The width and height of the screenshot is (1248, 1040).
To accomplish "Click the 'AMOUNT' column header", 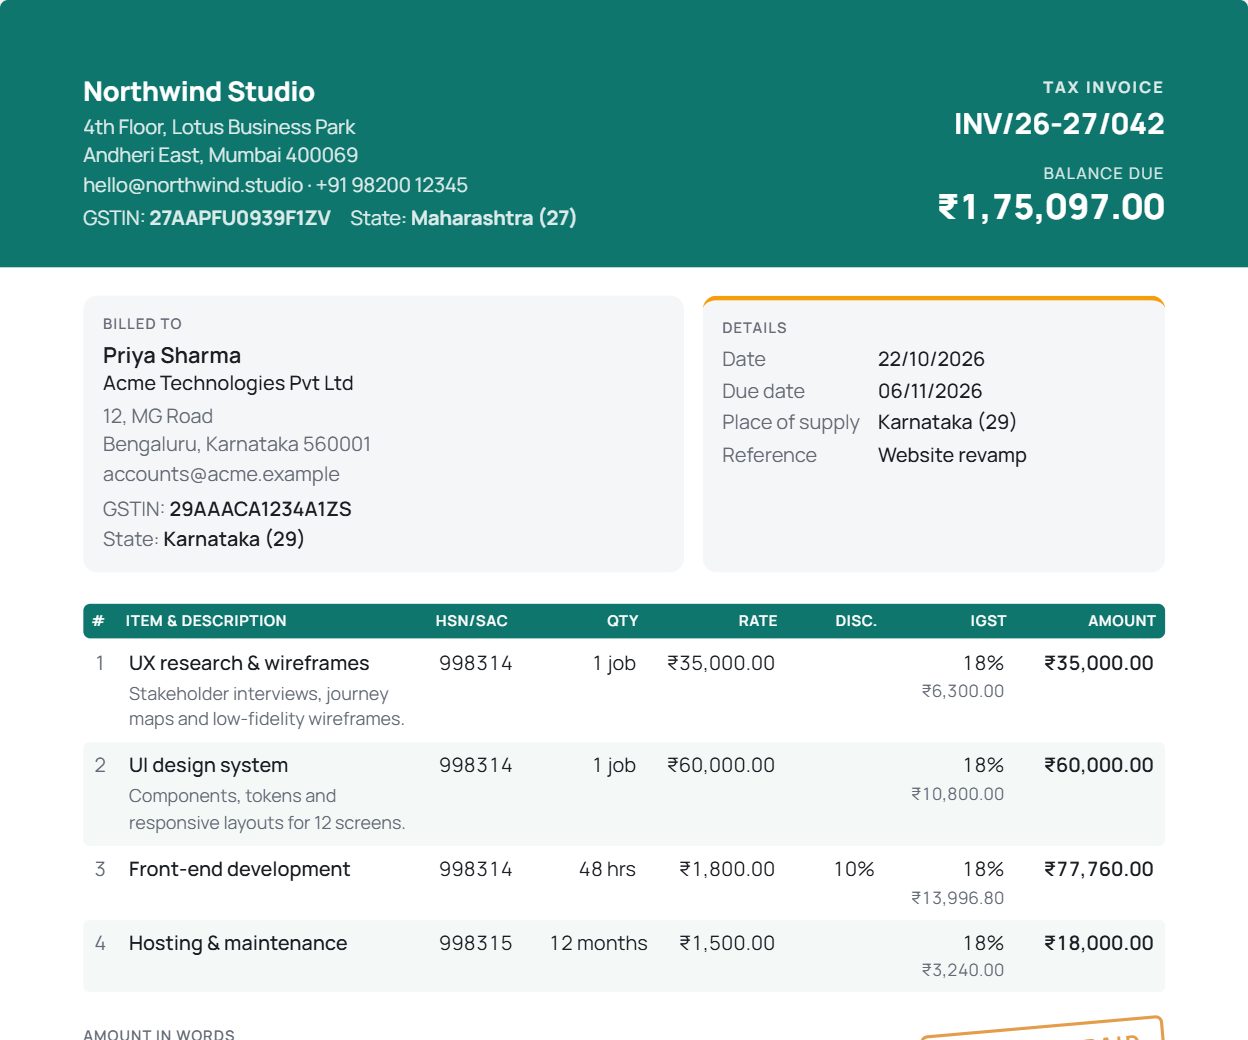I will click(1122, 621).
